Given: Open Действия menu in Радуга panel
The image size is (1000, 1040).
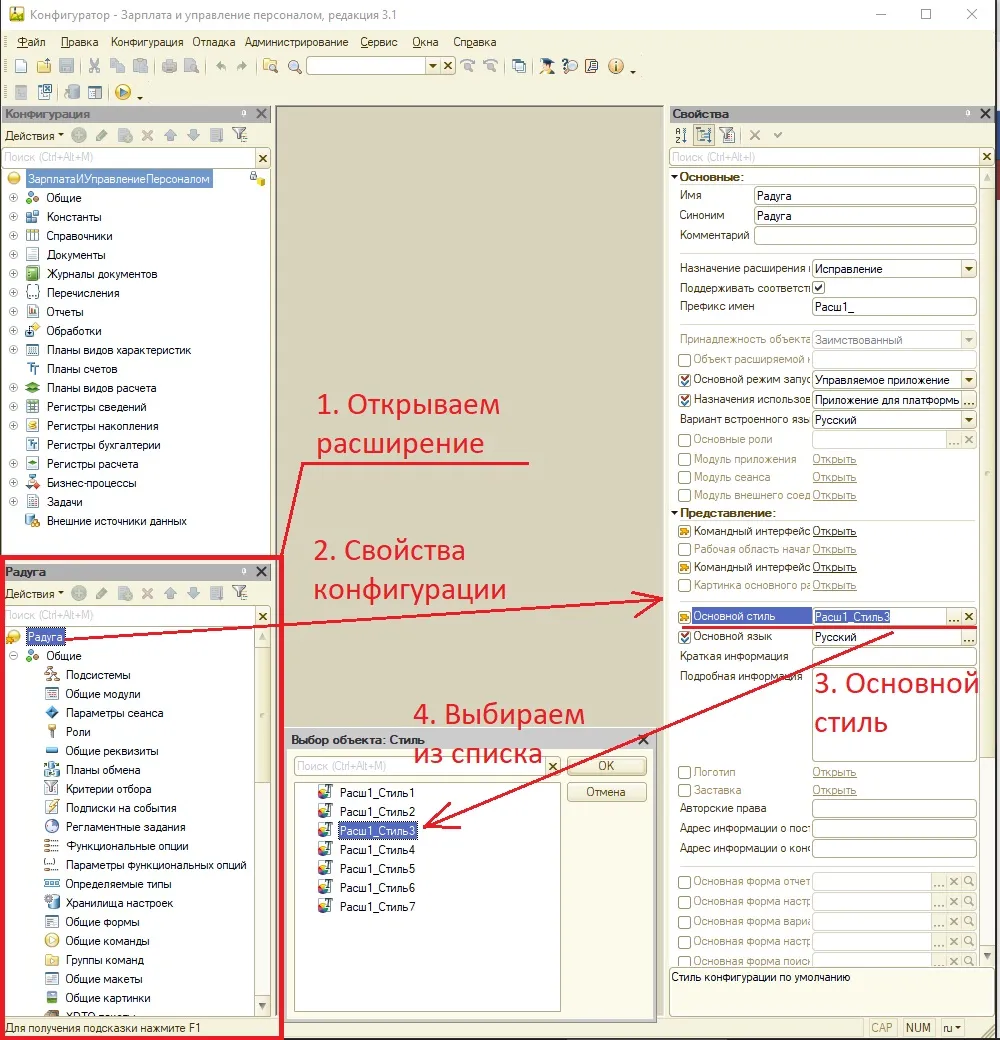Looking at the screenshot, I should point(34,594).
